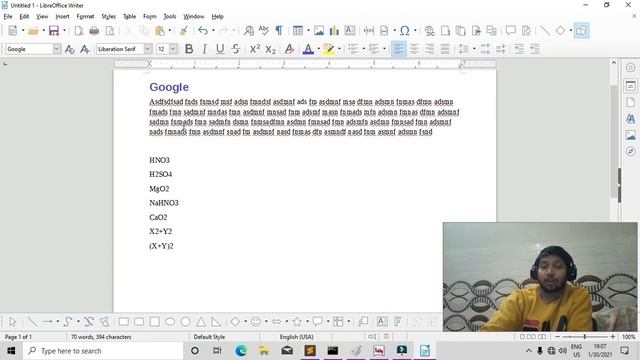Viewport: 640px width, 360px height.
Task: Toggle Underline formatting
Action: [220, 49]
